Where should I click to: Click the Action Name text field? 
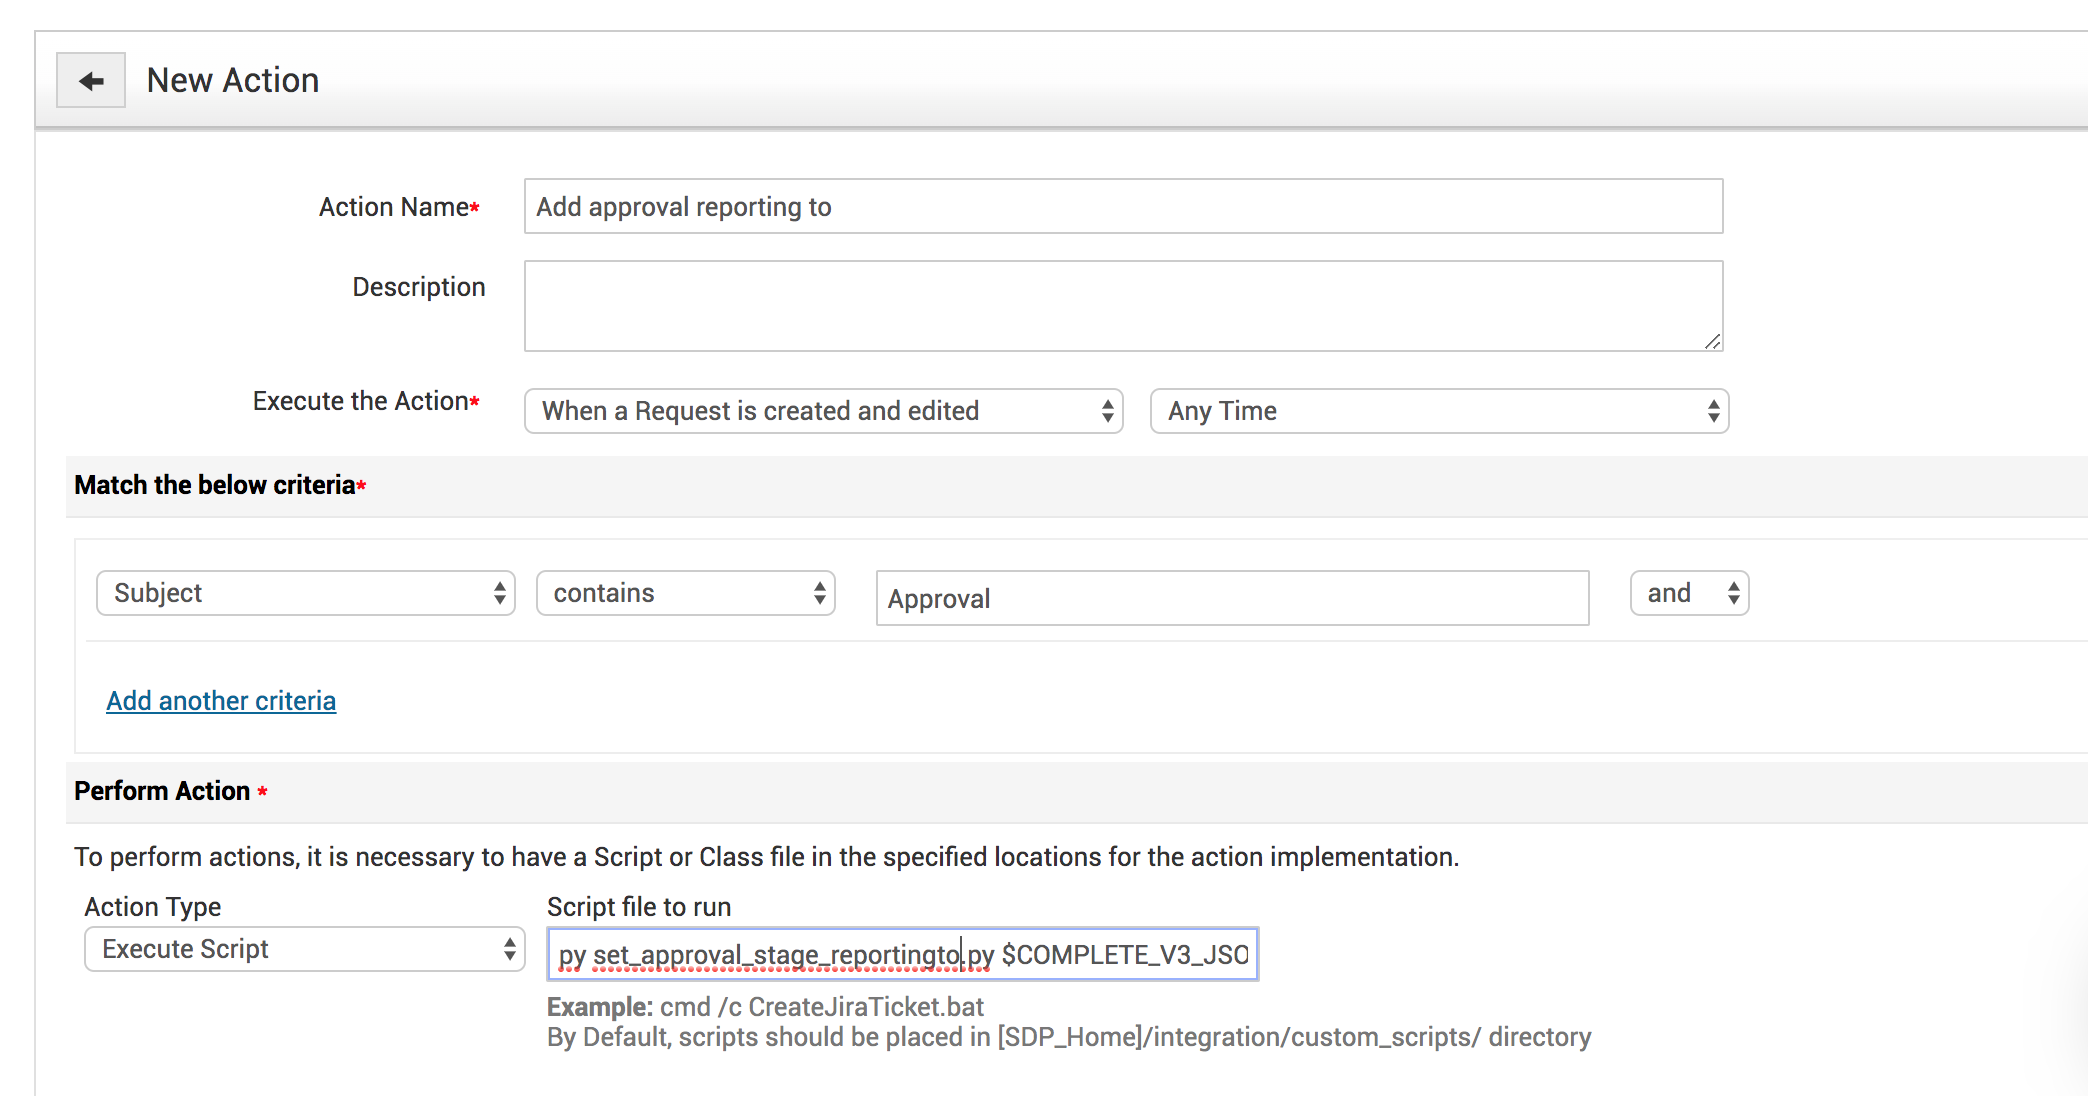click(1122, 207)
